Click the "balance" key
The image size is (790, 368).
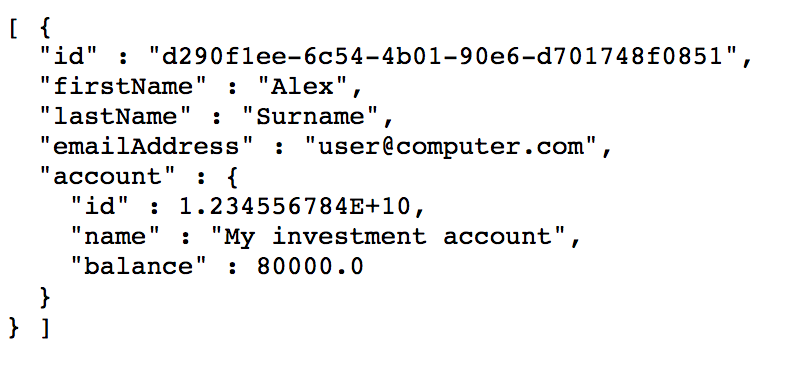(139, 267)
